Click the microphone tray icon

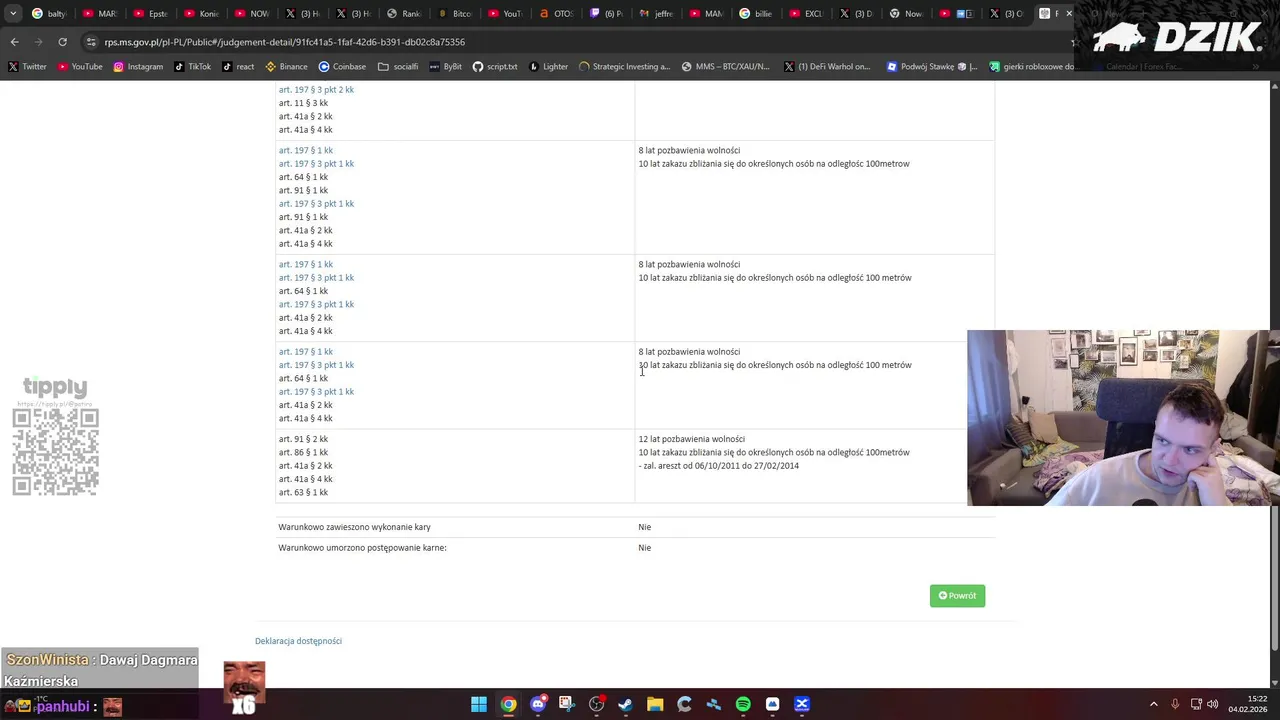coord(1175,704)
